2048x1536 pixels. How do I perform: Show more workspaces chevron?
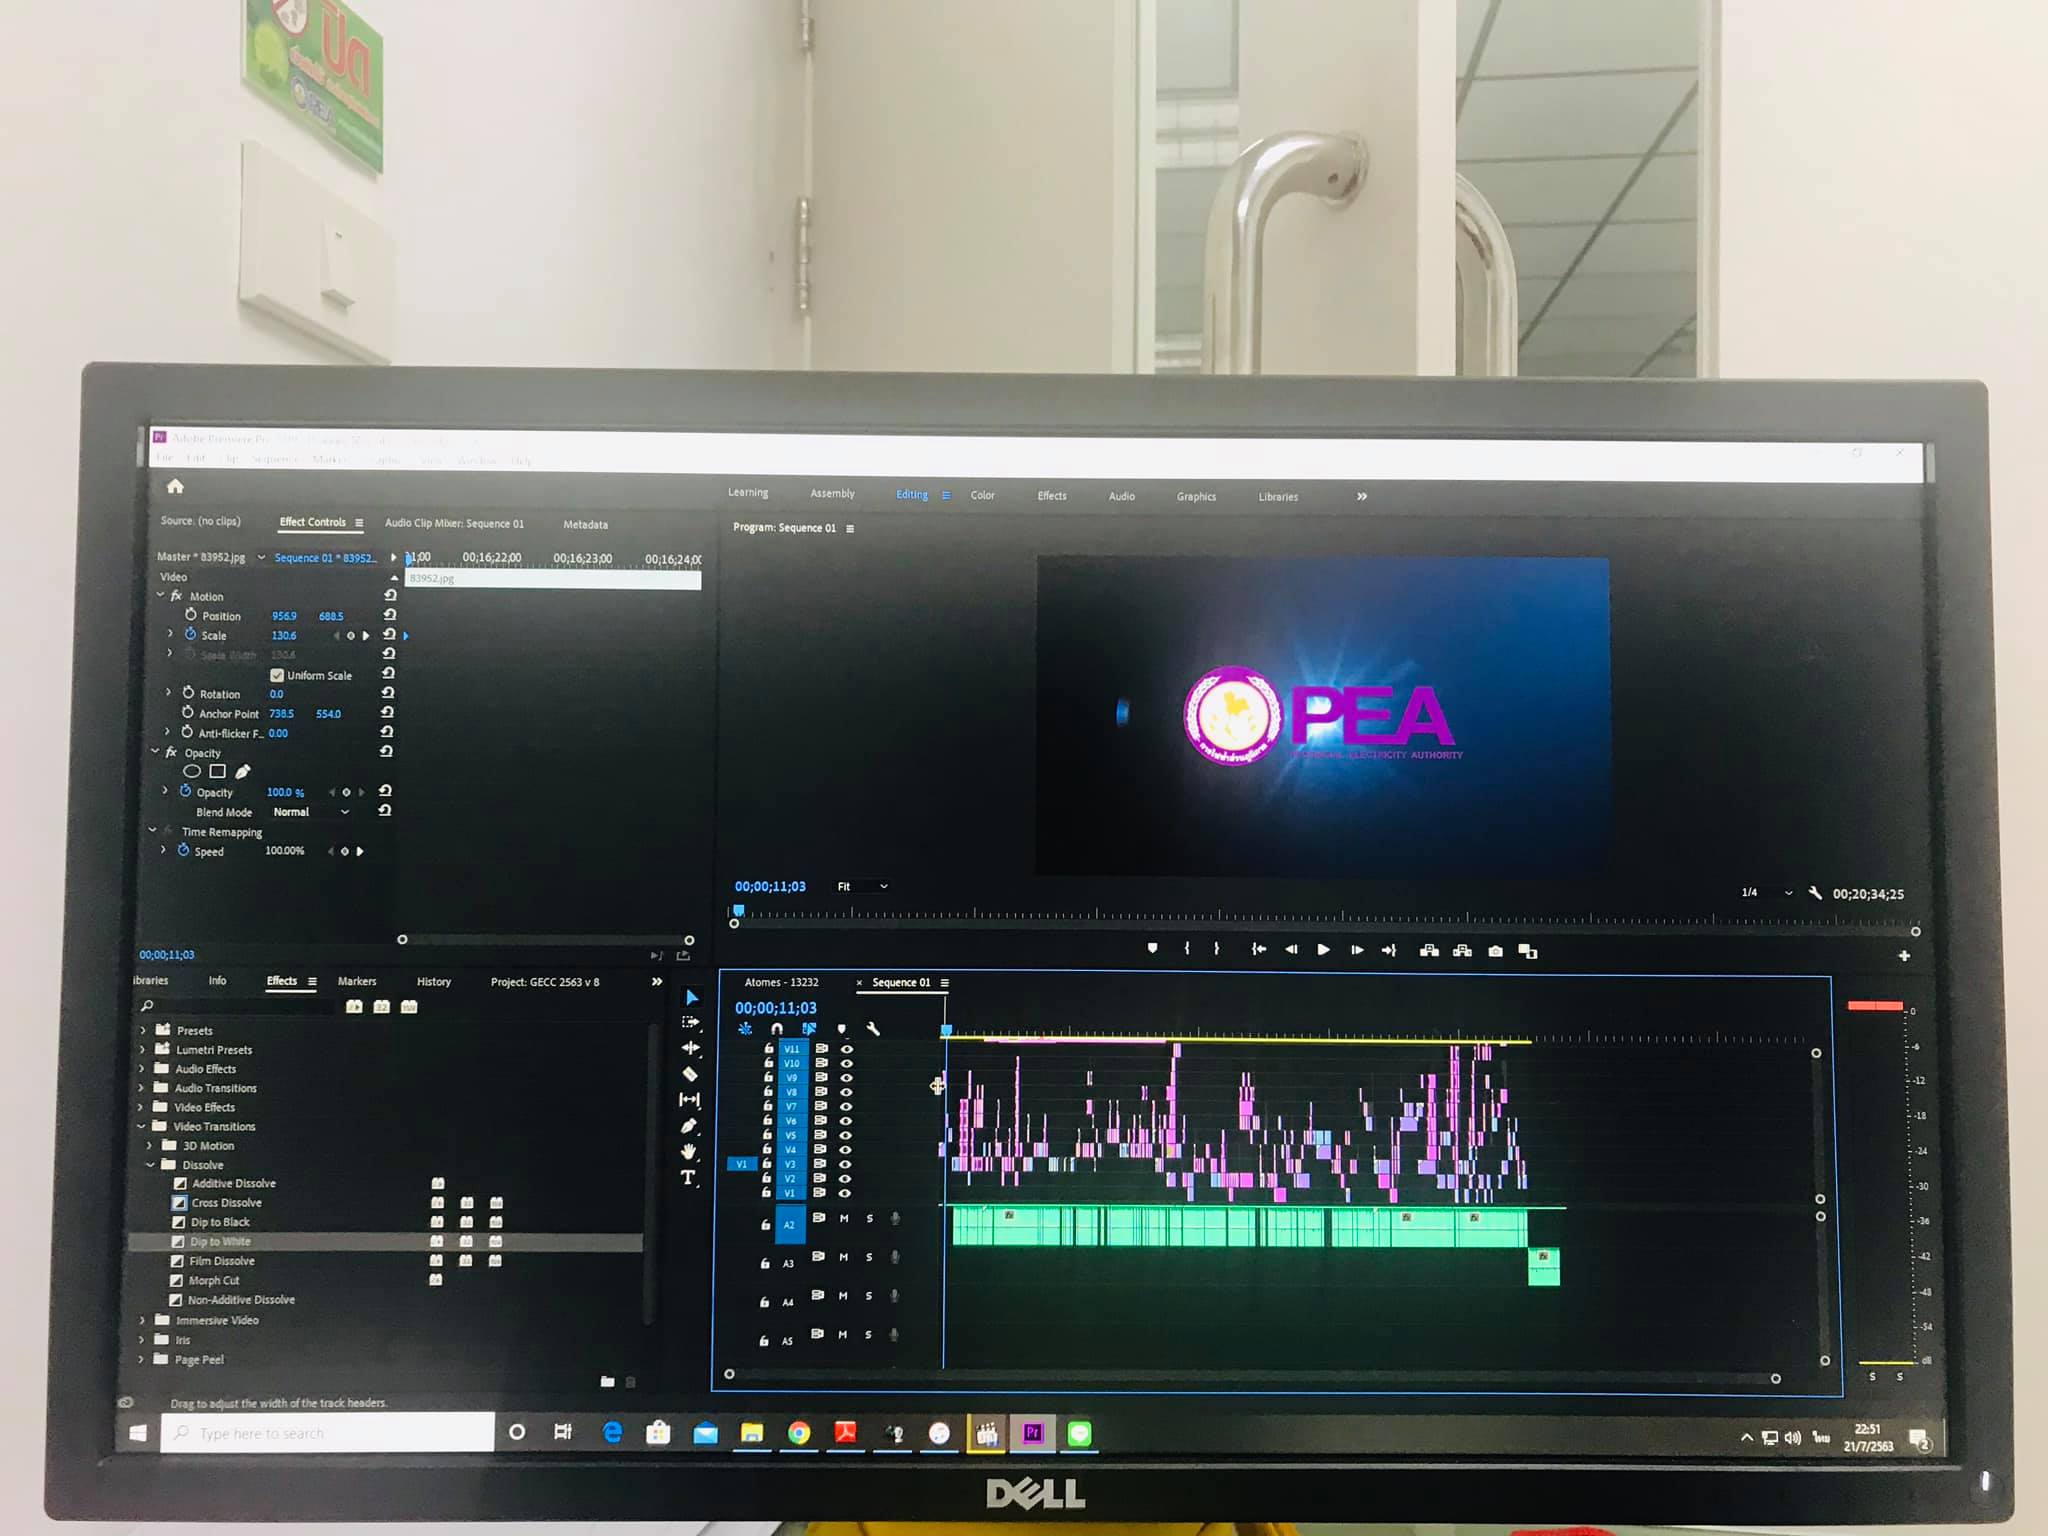coord(1361,496)
